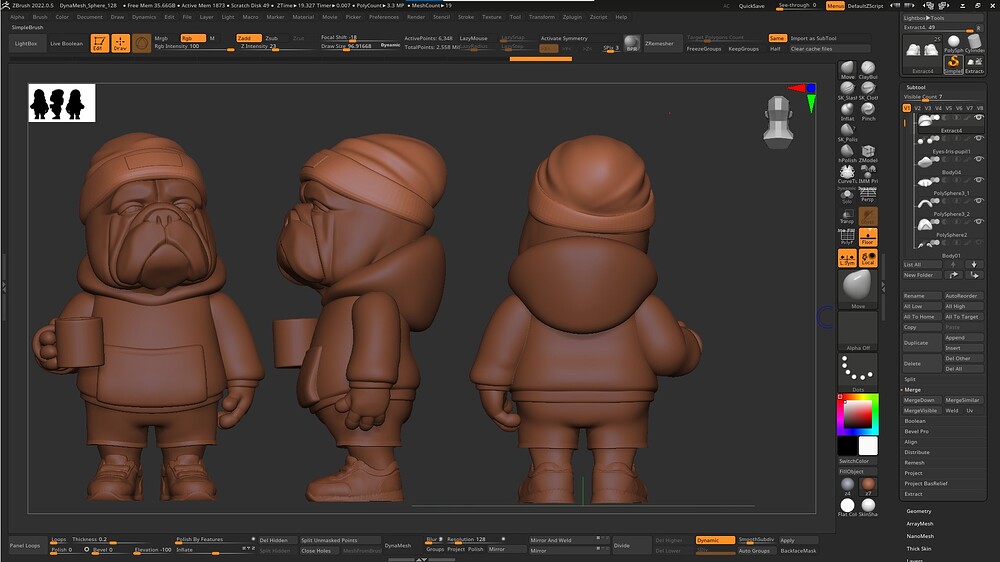
Task: Open the Preferences menu
Action: tap(384, 17)
